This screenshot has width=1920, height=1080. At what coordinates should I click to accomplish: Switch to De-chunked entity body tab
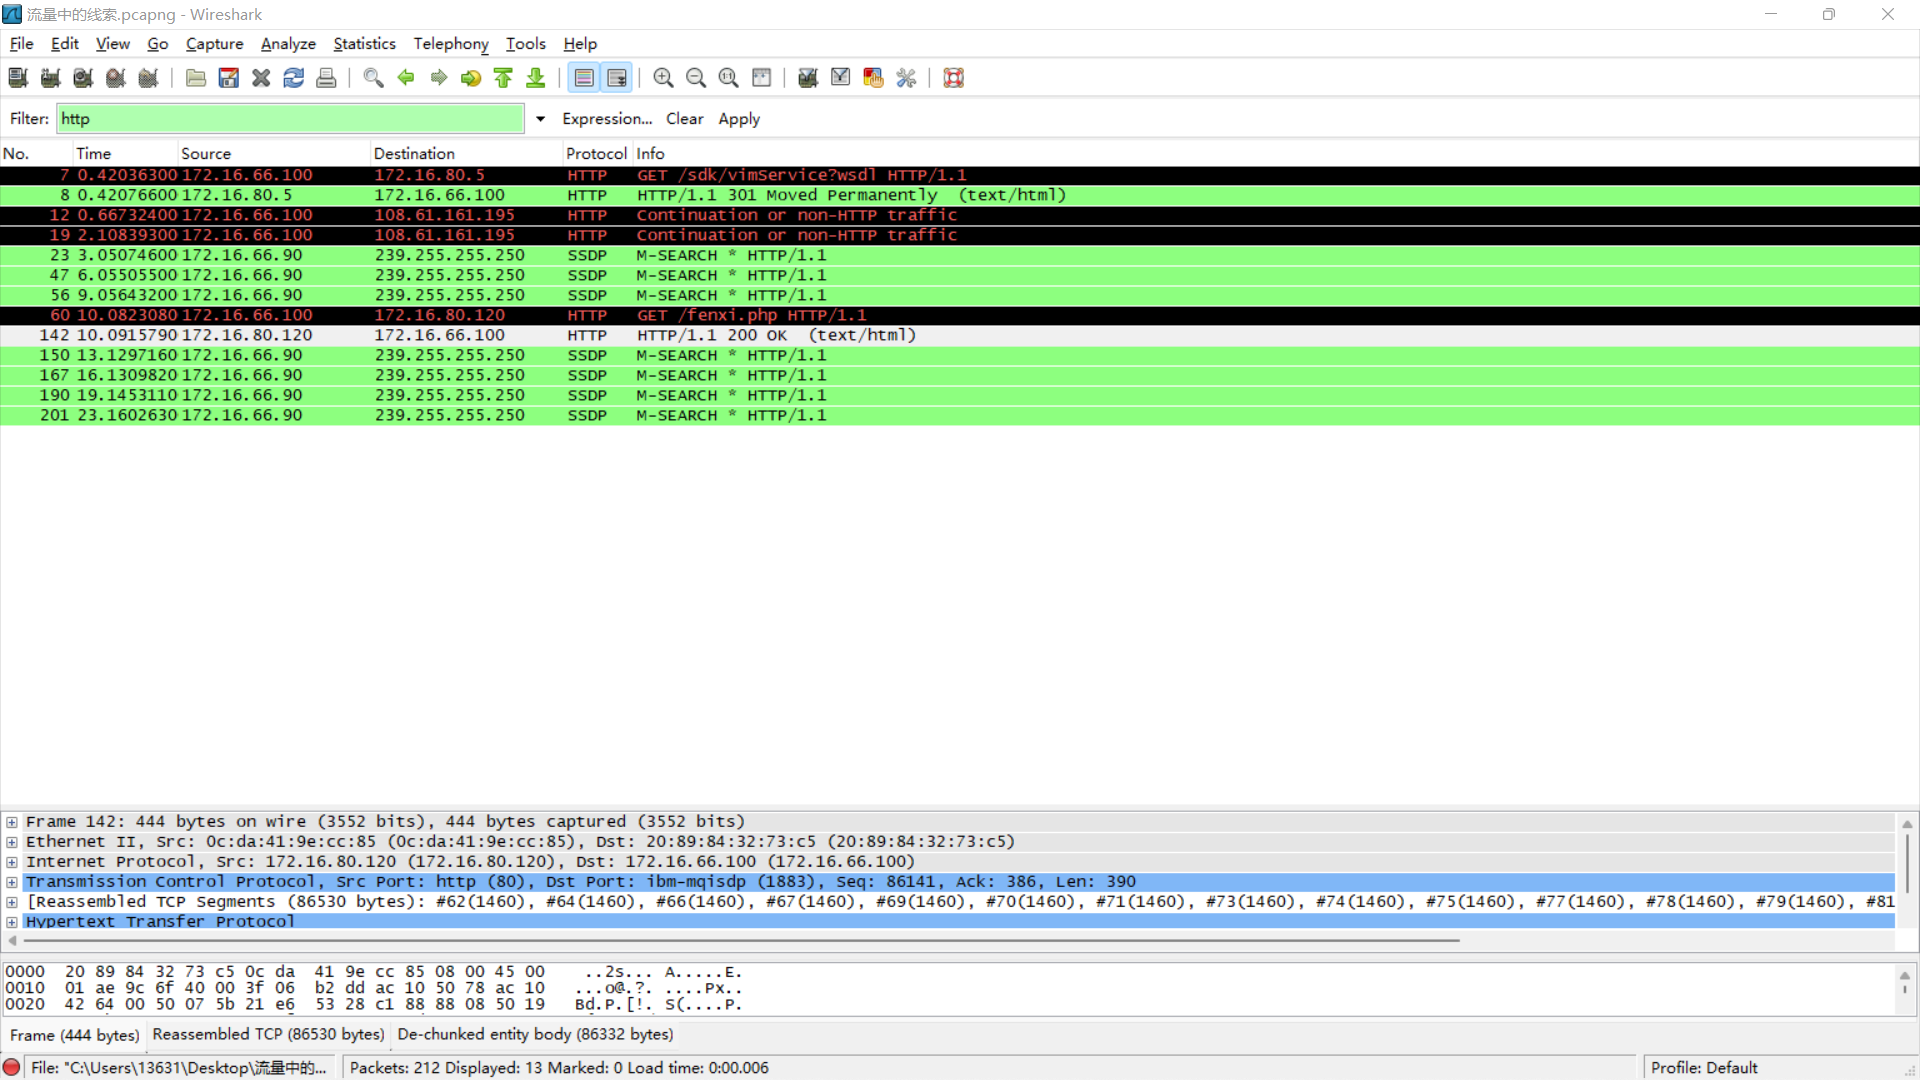pos(535,1034)
